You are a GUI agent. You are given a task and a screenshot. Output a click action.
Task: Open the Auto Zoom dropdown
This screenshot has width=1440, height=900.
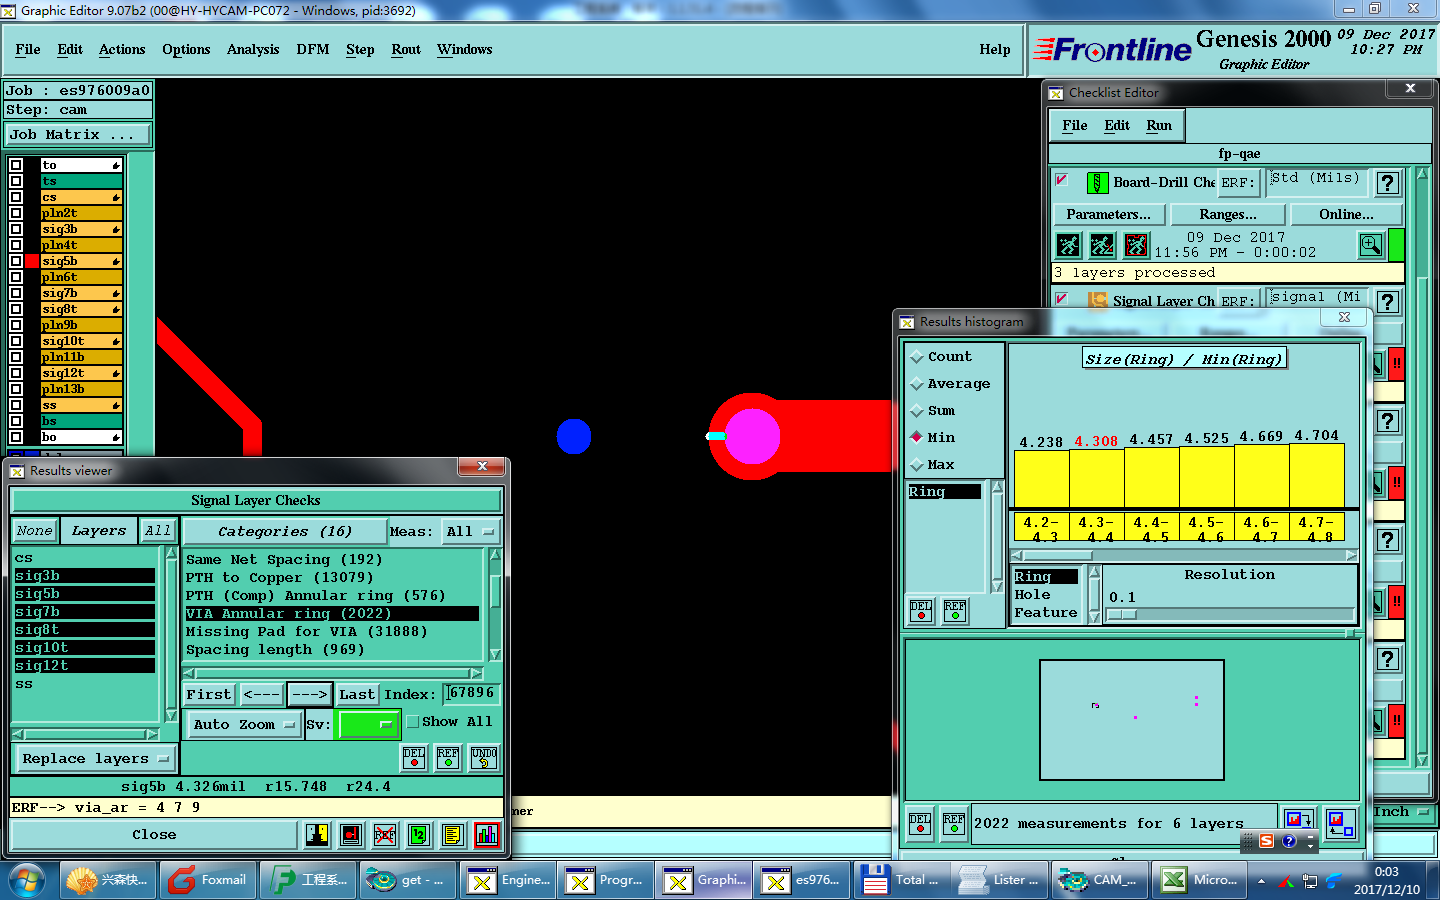[244, 725]
